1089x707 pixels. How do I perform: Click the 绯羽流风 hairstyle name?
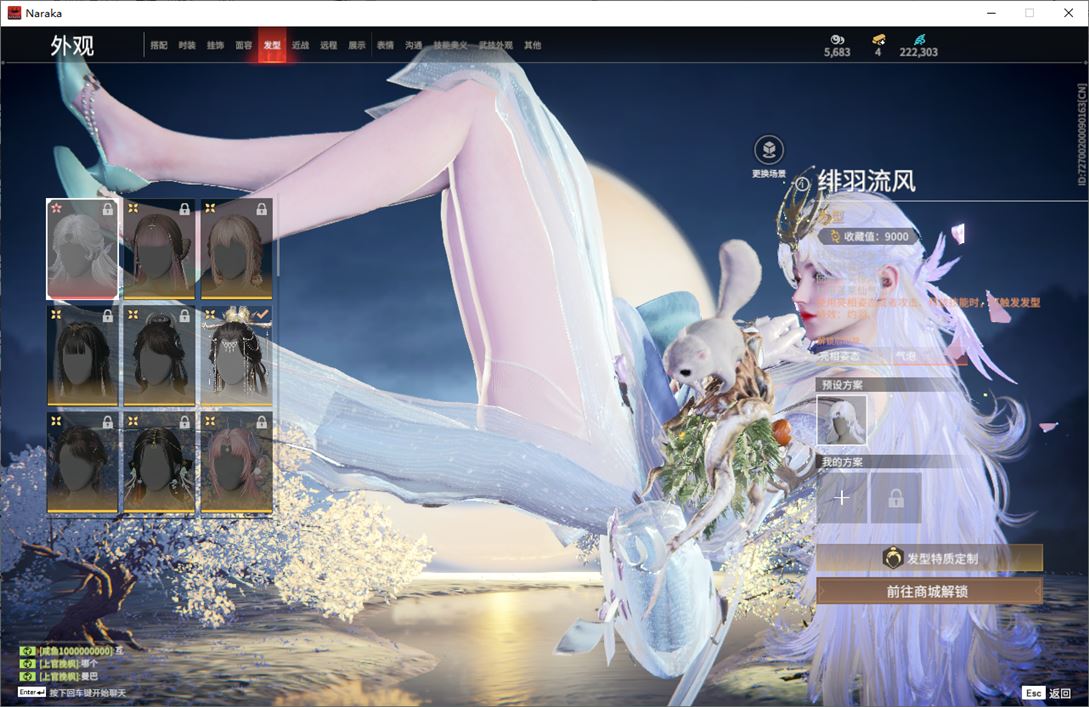pyautogui.click(x=867, y=181)
